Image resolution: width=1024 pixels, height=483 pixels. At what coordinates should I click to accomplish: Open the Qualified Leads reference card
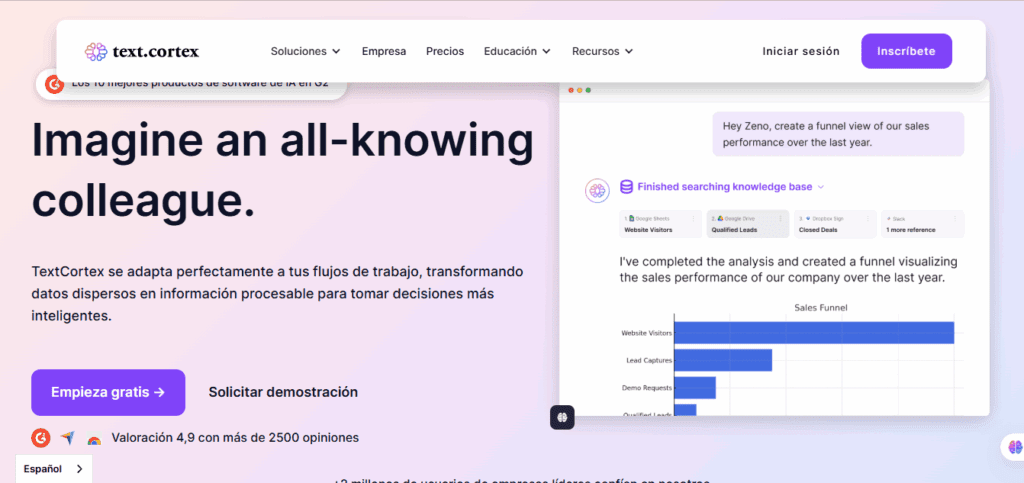(x=748, y=223)
